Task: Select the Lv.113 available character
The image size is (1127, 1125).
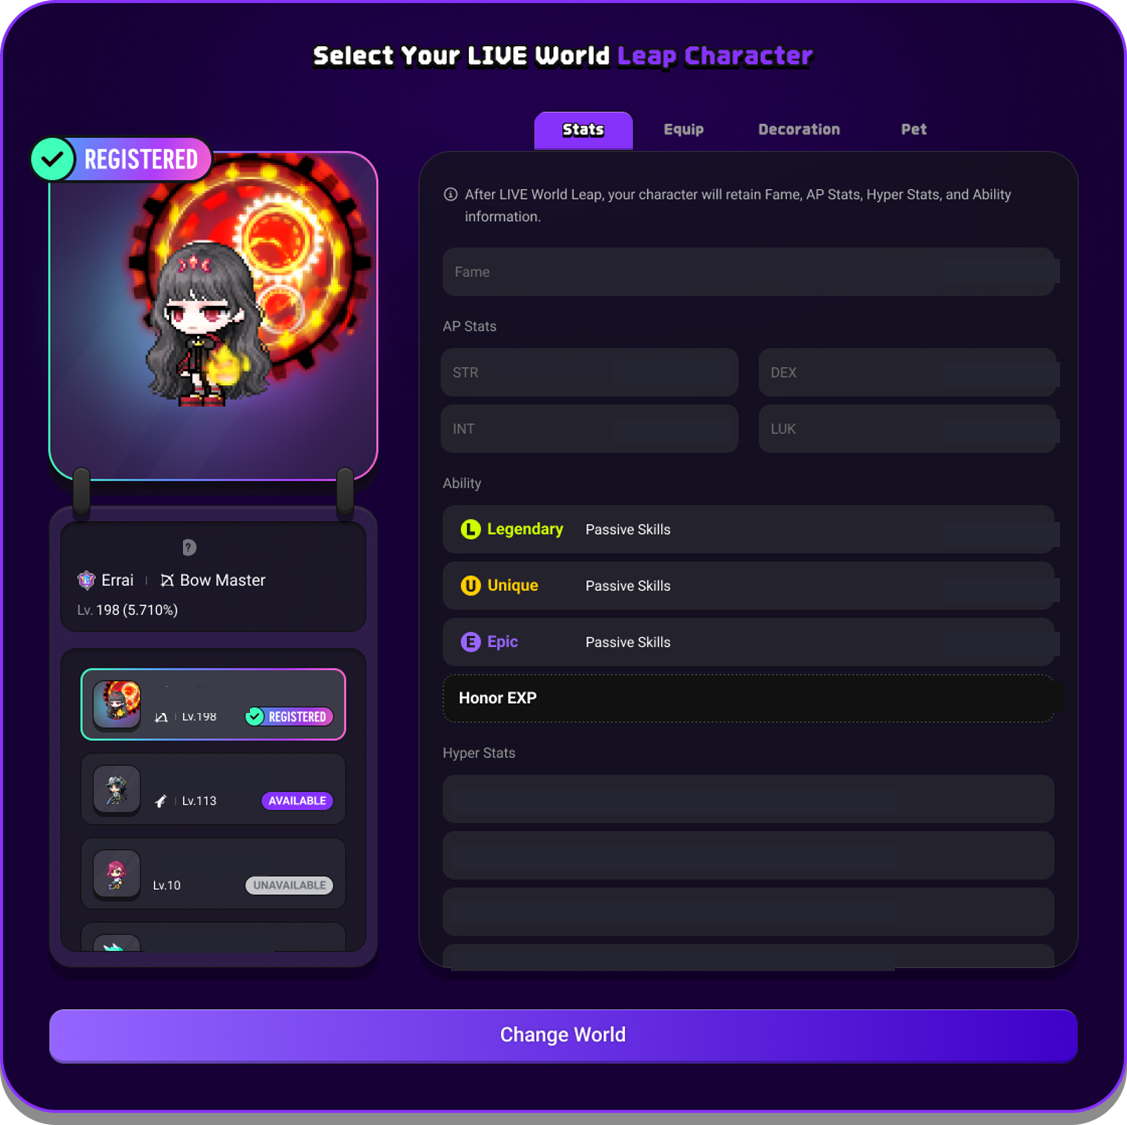Action: [x=213, y=789]
